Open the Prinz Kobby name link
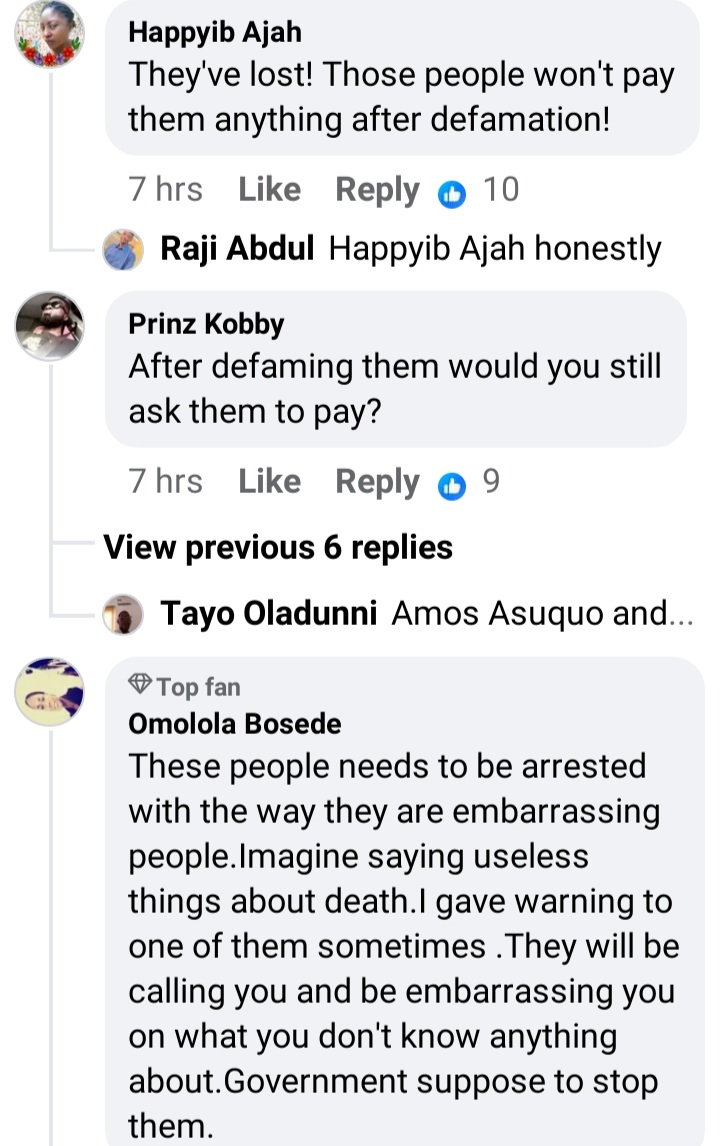The width and height of the screenshot is (720, 1146). click(x=206, y=324)
